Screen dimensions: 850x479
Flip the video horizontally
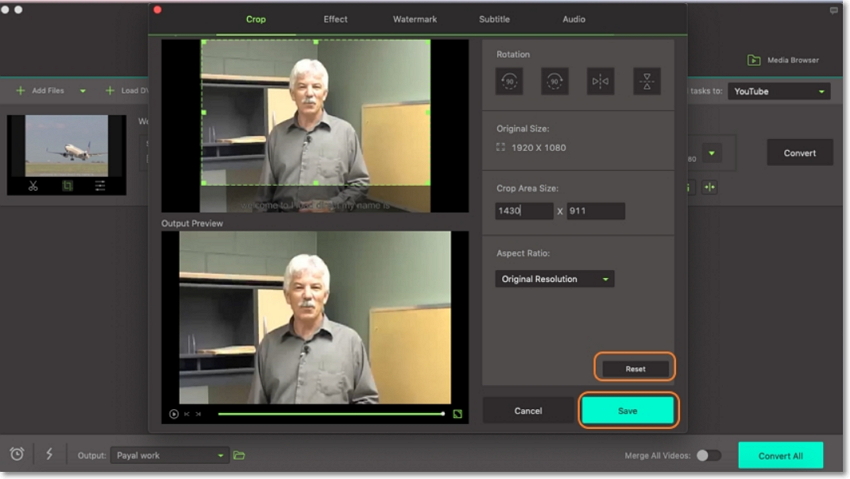(x=601, y=81)
